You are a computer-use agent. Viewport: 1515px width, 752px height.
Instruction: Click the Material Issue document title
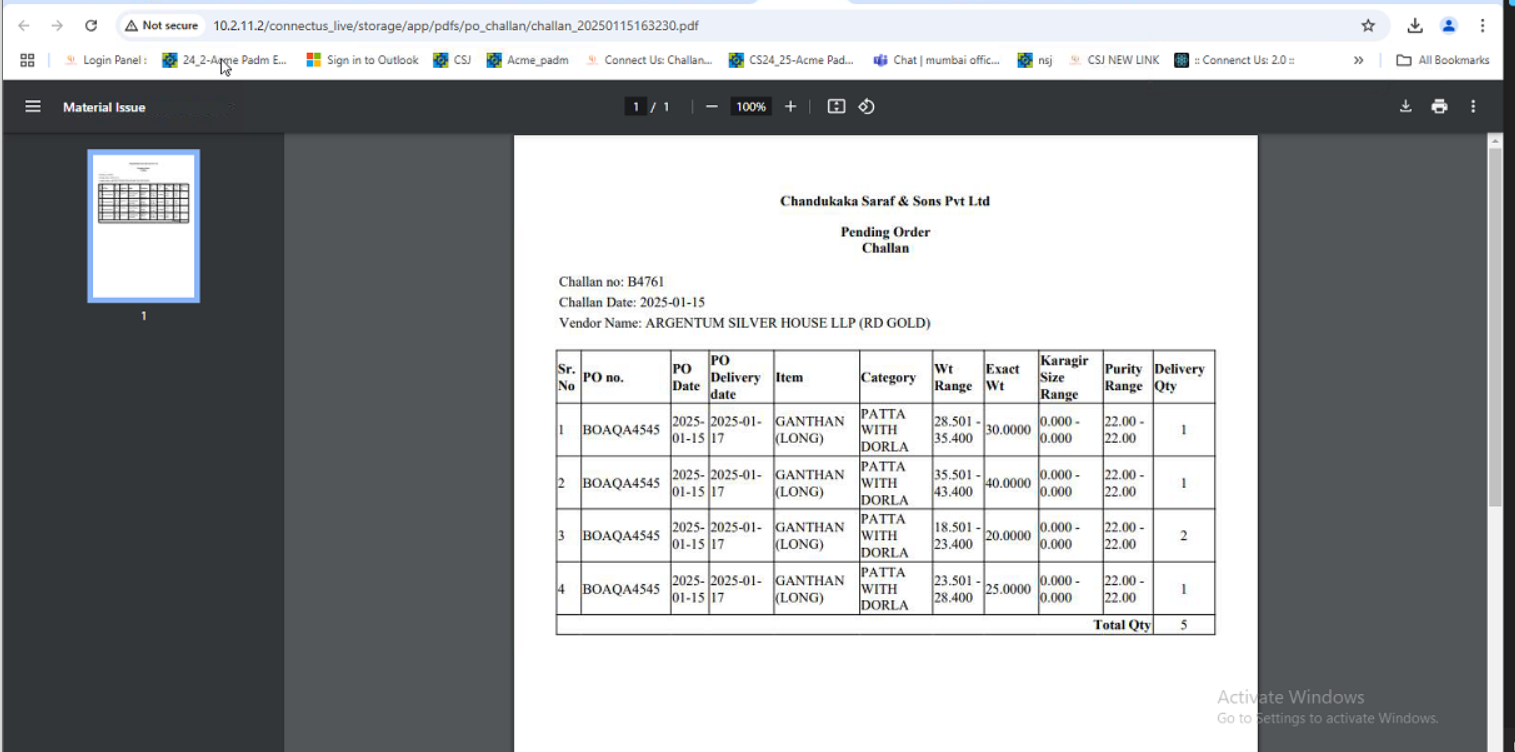coord(104,107)
